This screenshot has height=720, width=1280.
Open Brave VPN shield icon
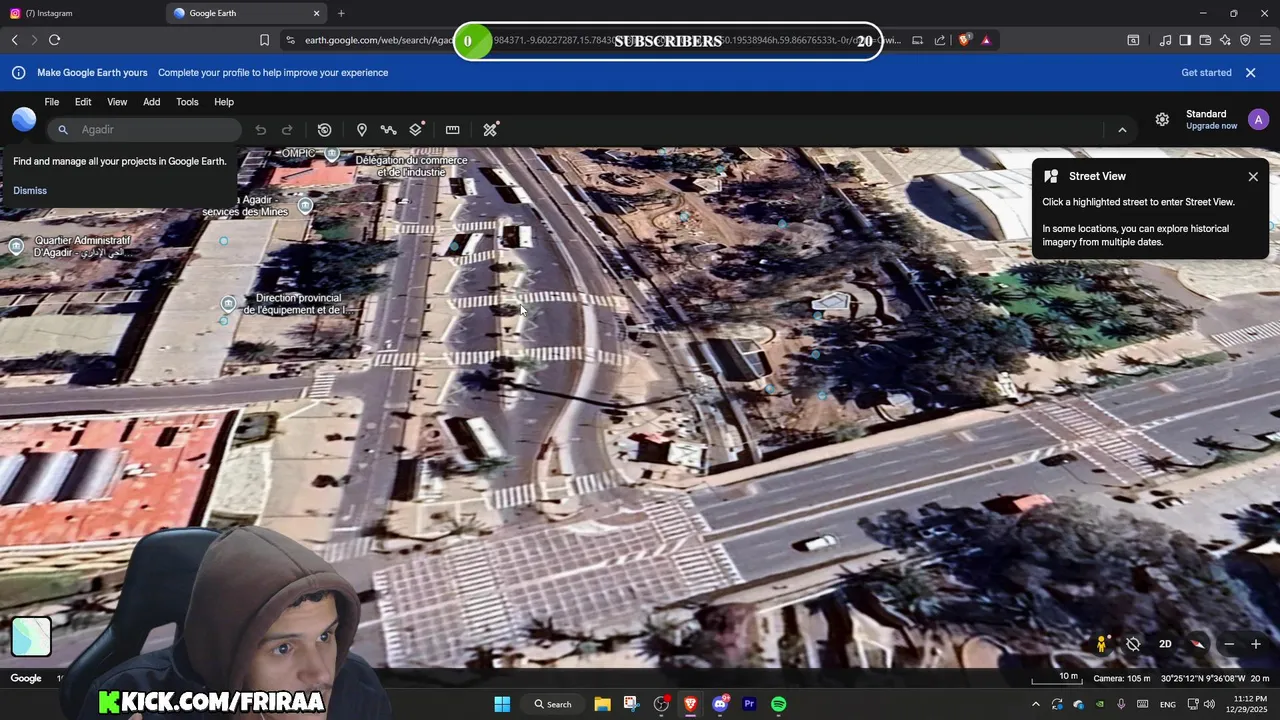coord(1245,40)
